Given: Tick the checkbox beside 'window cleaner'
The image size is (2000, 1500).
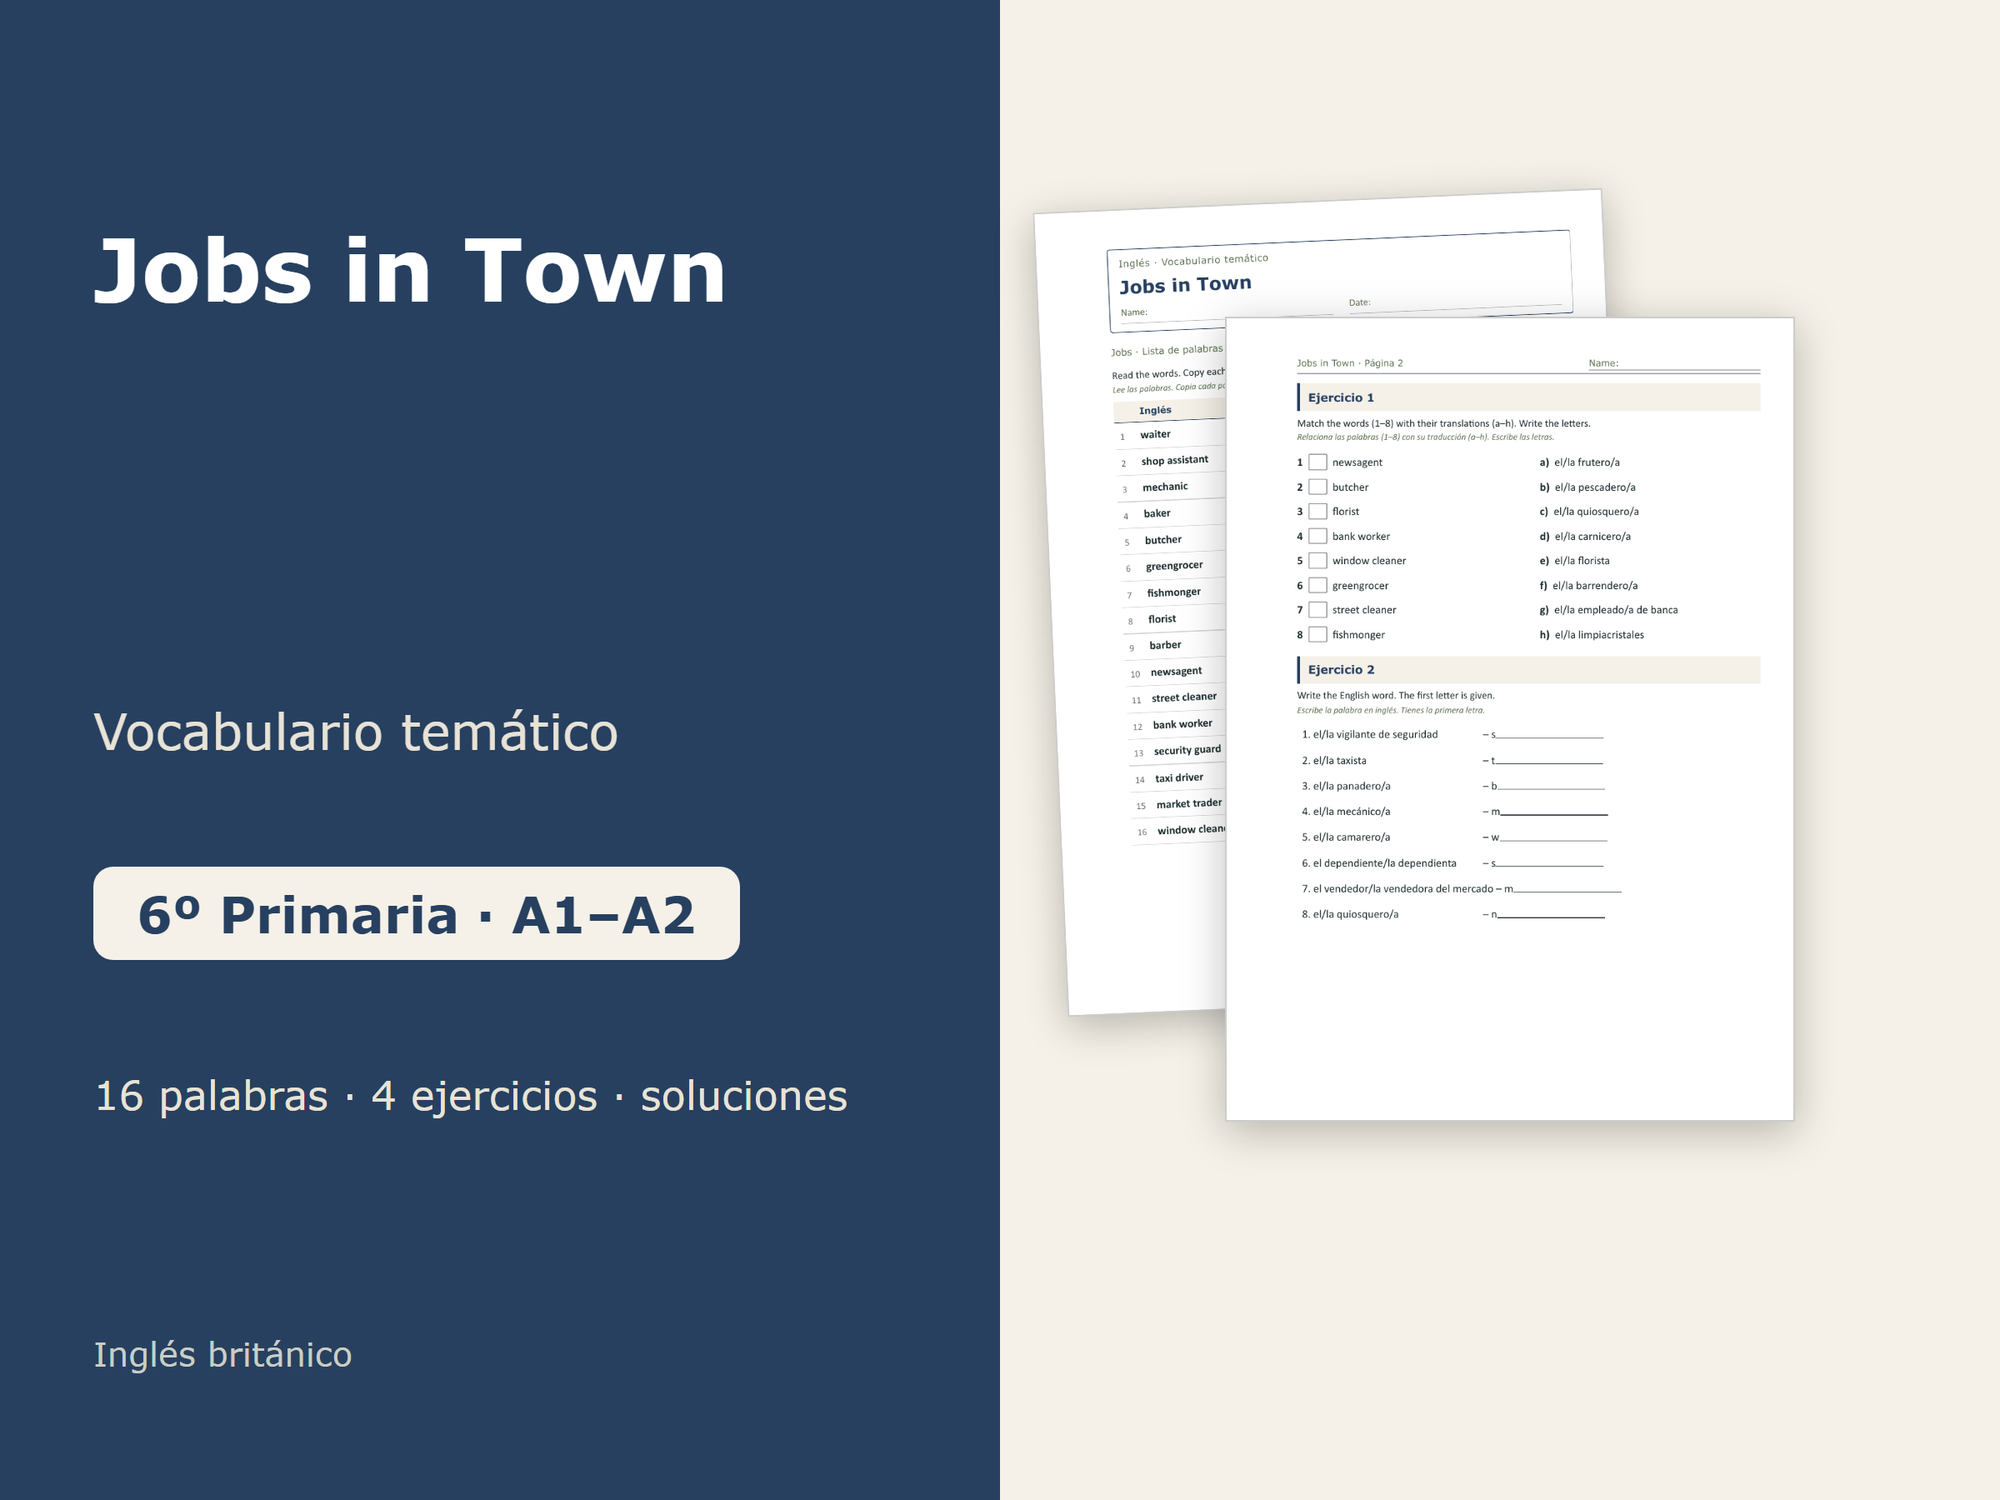Looking at the screenshot, I should [1318, 561].
